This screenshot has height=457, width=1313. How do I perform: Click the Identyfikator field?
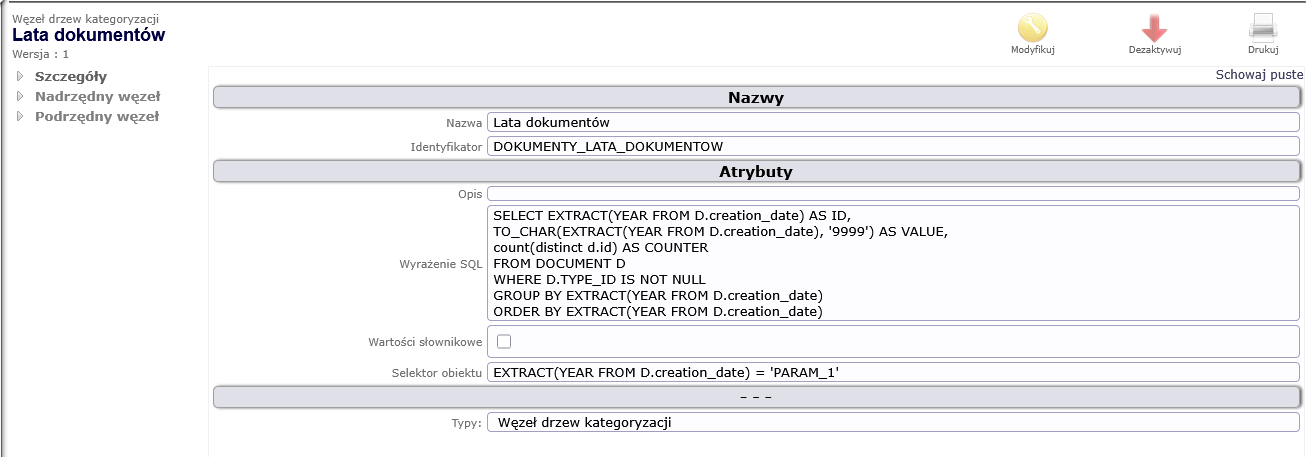(892, 146)
